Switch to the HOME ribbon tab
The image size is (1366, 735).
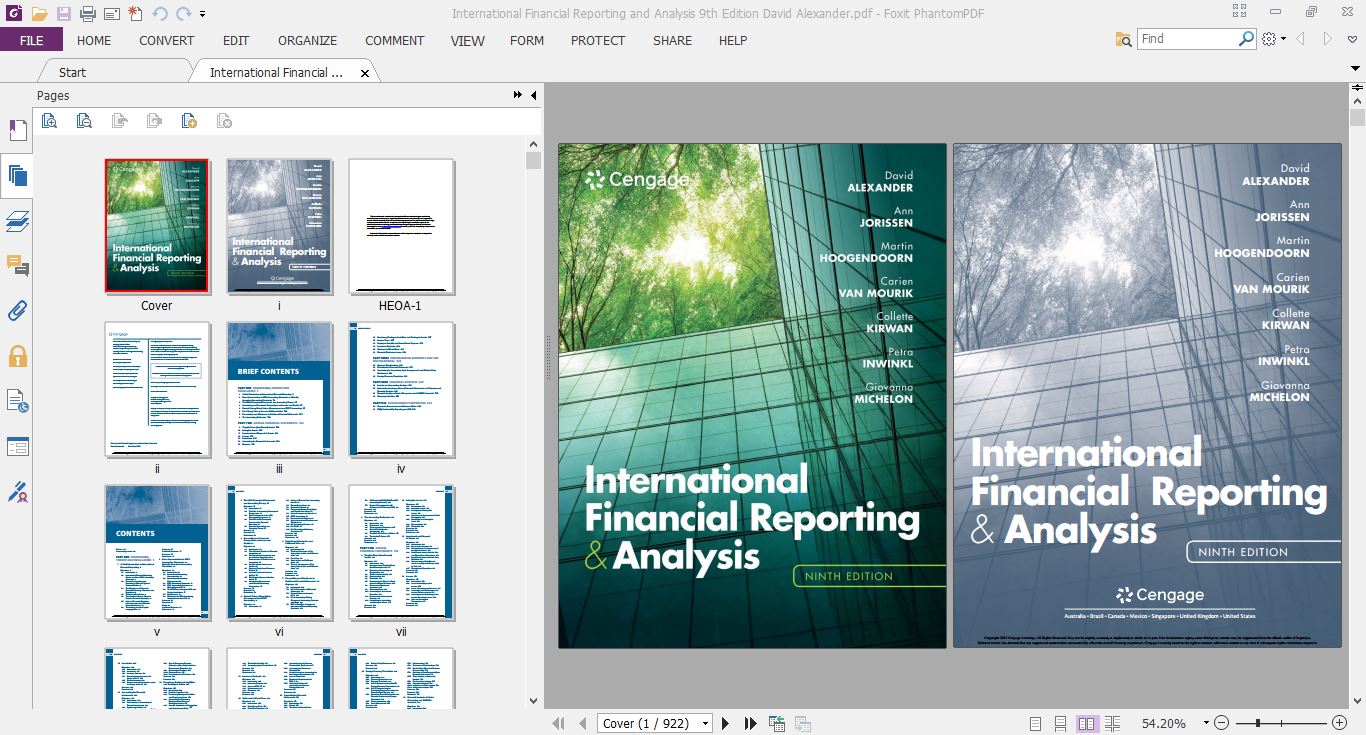click(x=94, y=40)
